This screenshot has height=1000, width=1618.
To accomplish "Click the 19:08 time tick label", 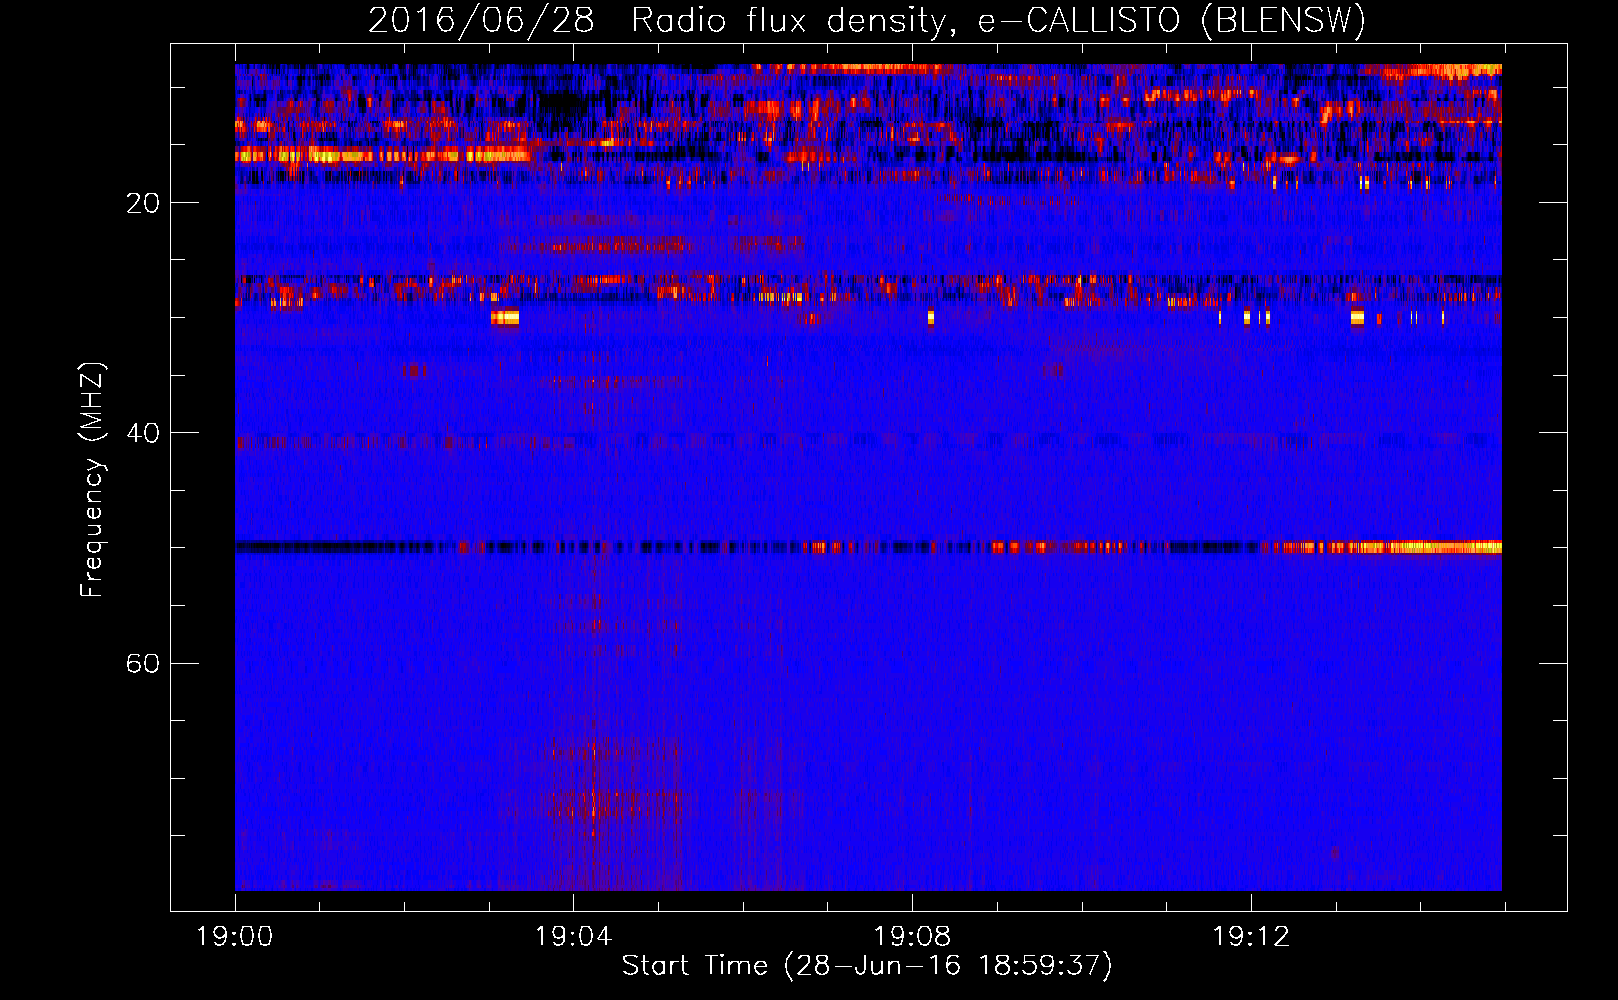I will click(912, 937).
